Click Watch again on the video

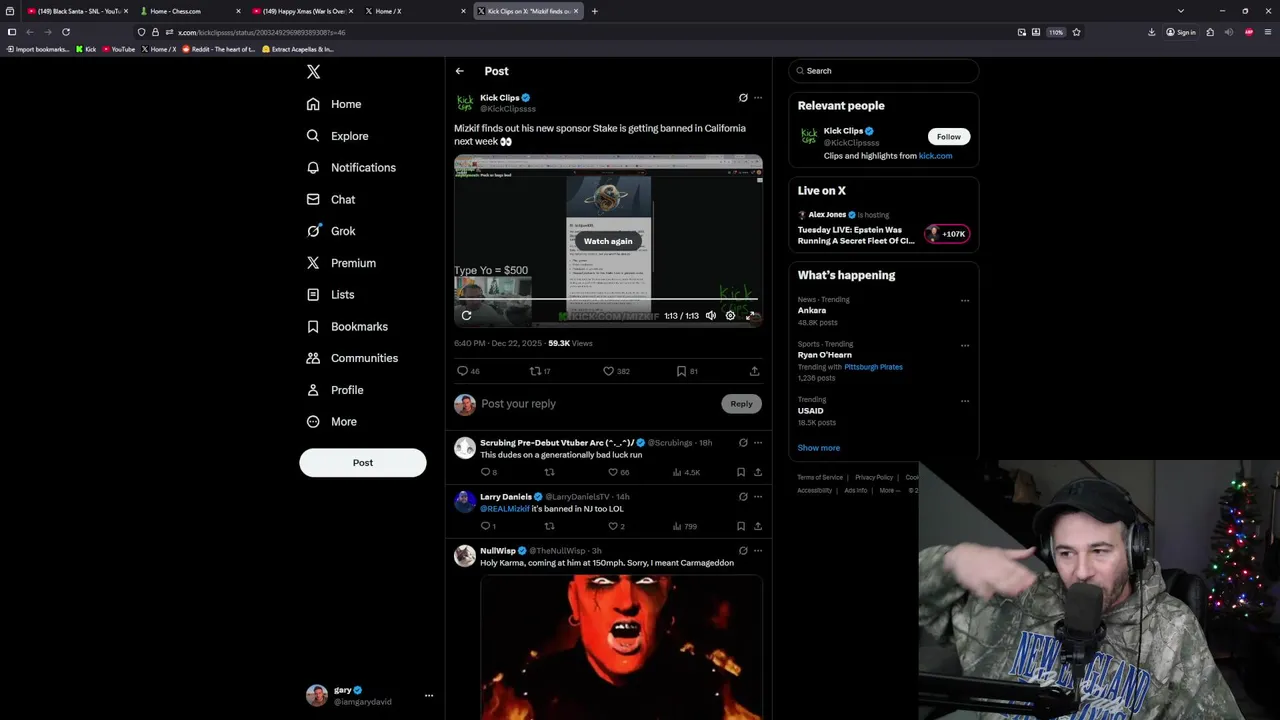tap(608, 241)
